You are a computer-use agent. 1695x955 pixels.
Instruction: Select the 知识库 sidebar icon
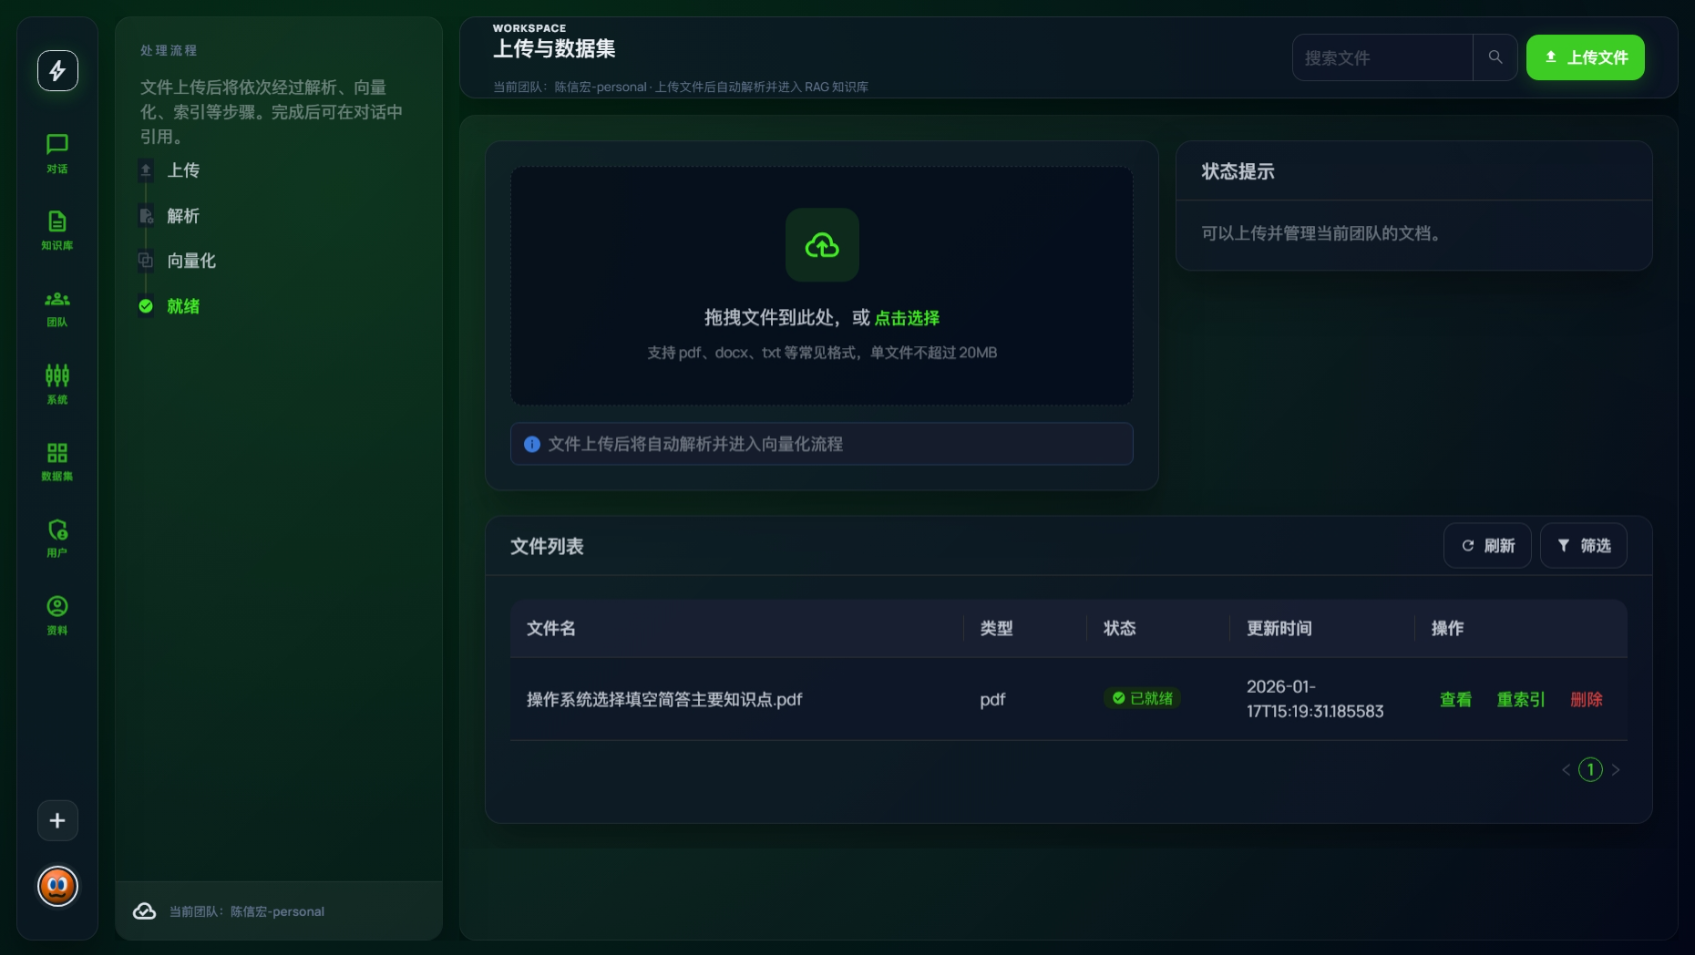pos(57,228)
